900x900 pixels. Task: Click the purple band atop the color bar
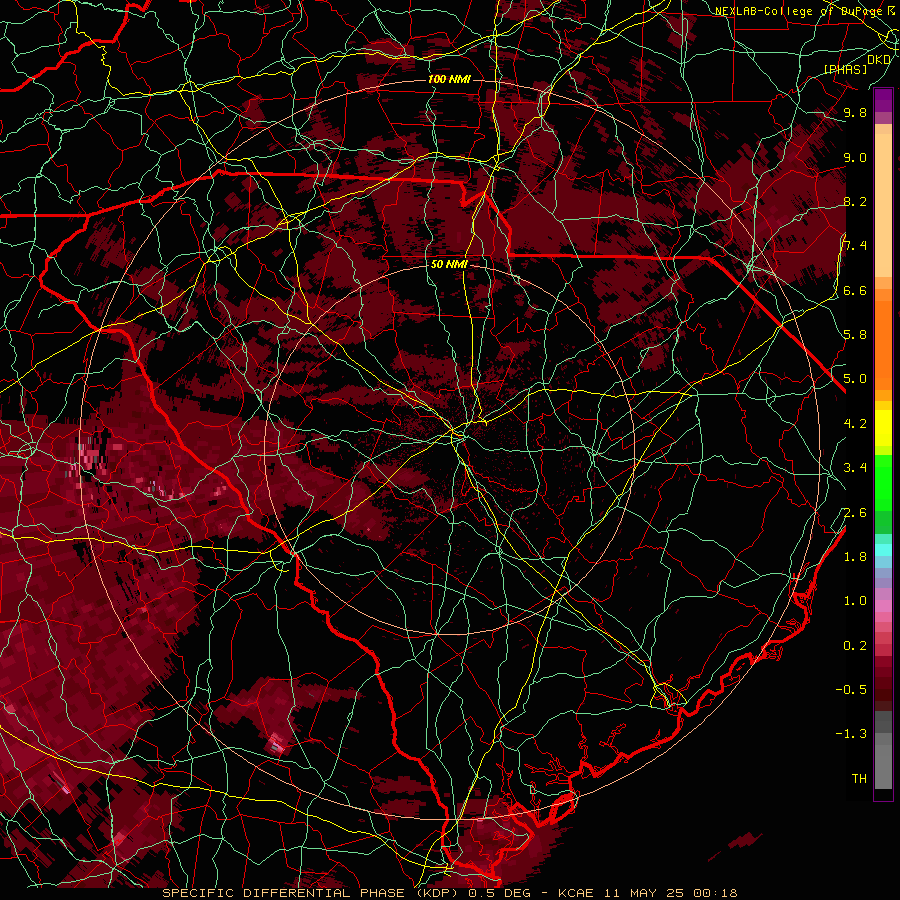(883, 100)
